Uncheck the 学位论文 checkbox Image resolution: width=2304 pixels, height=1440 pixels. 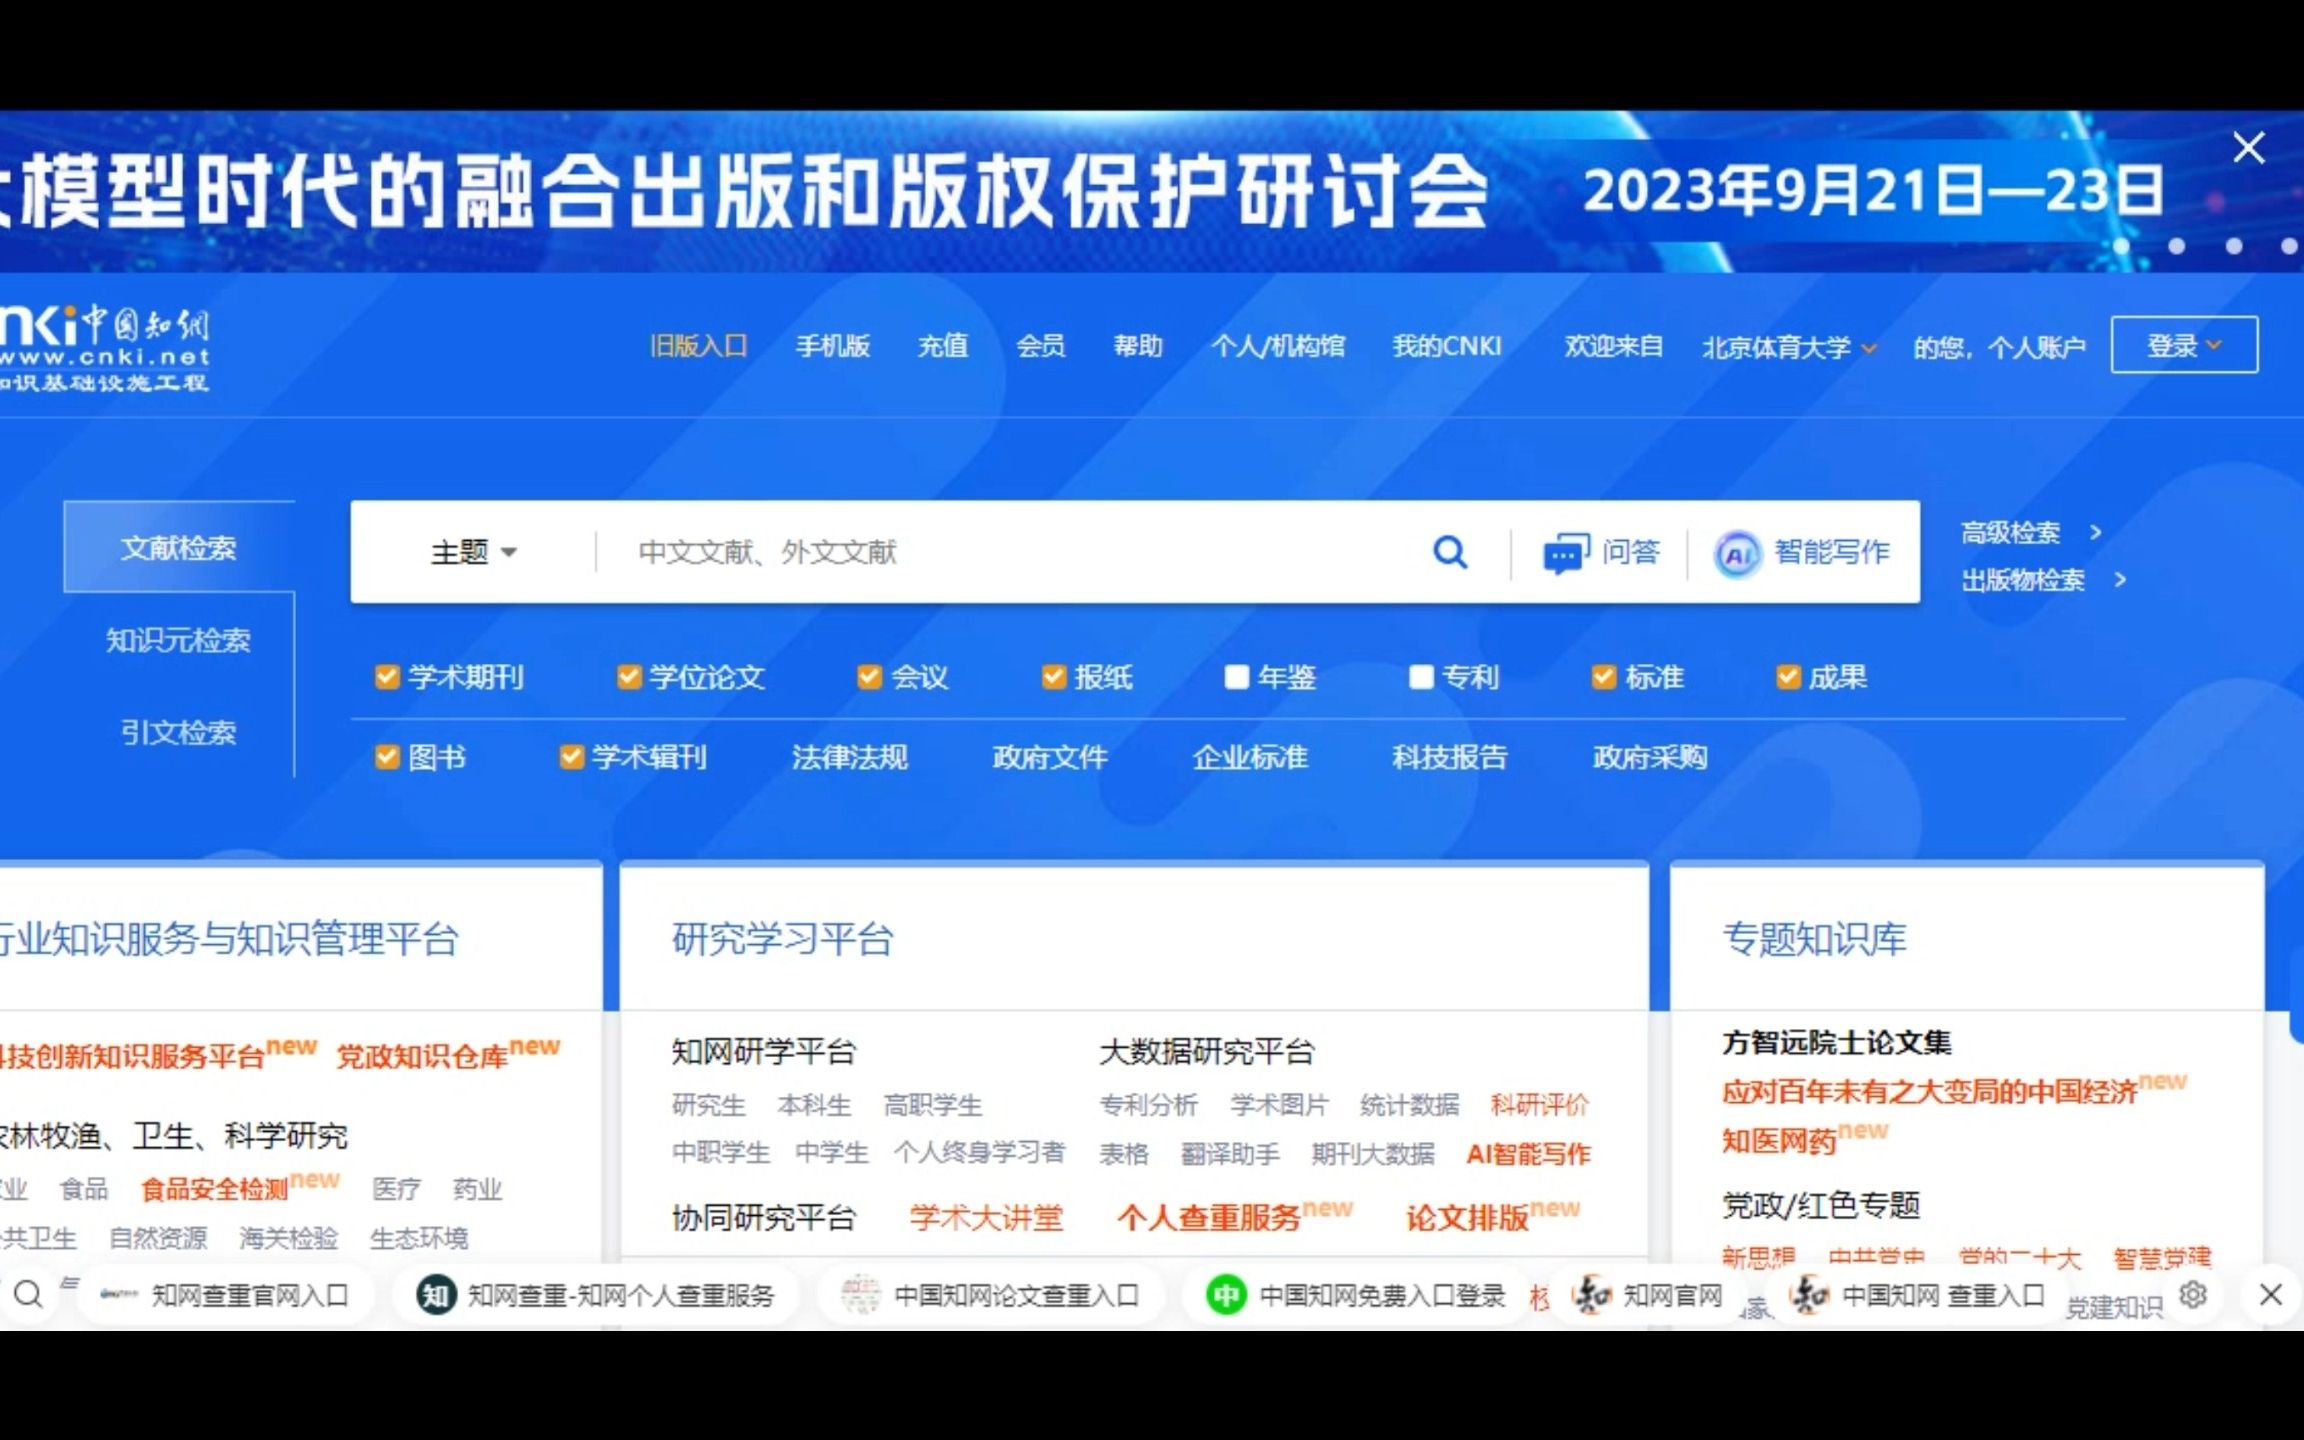(629, 677)
